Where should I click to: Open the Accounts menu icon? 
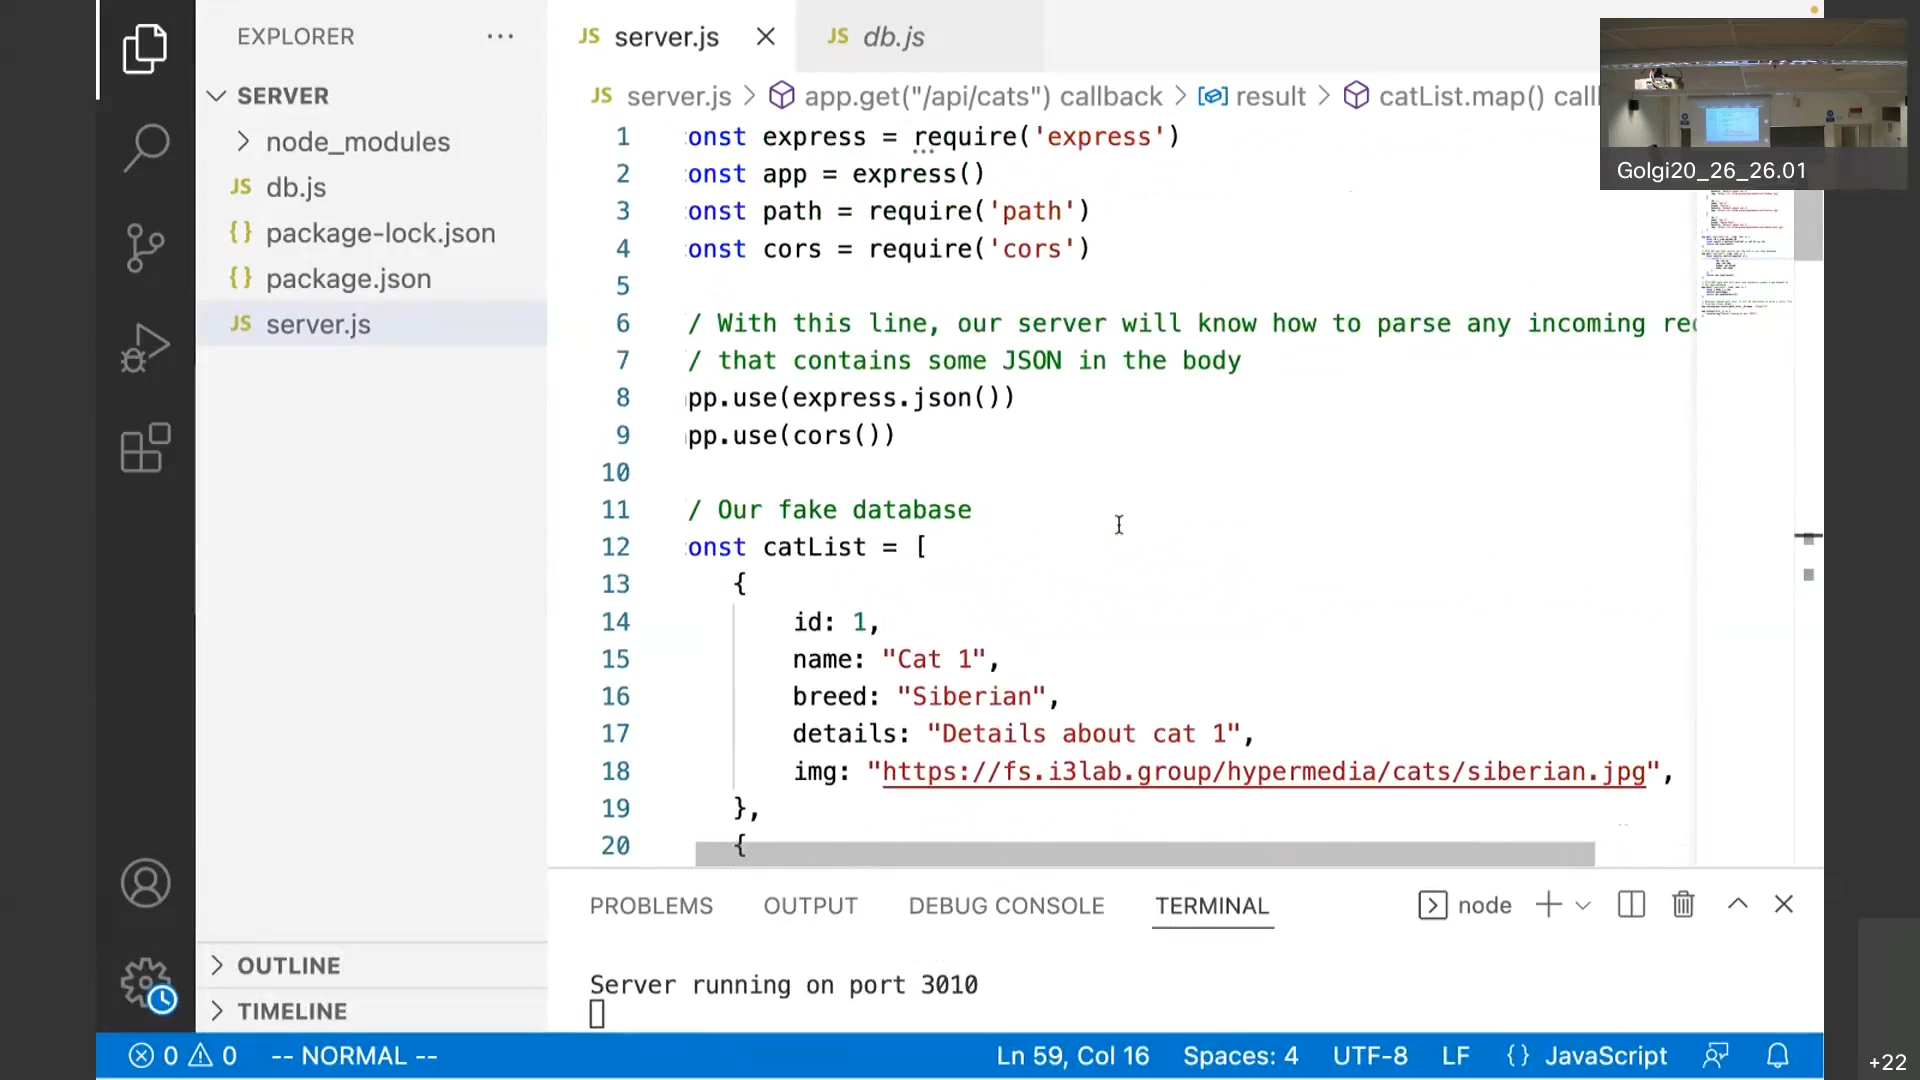(146, 883)
